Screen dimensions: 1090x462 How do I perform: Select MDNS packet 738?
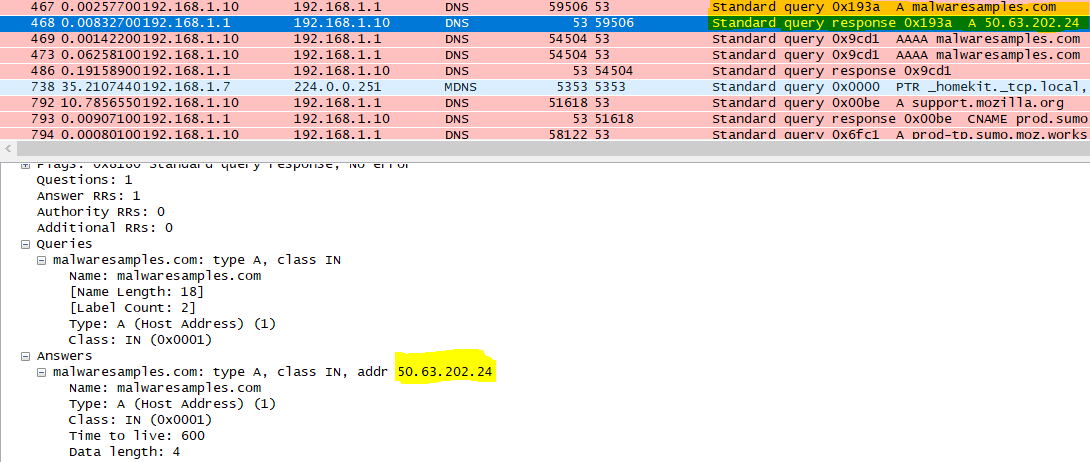(545, 87)
